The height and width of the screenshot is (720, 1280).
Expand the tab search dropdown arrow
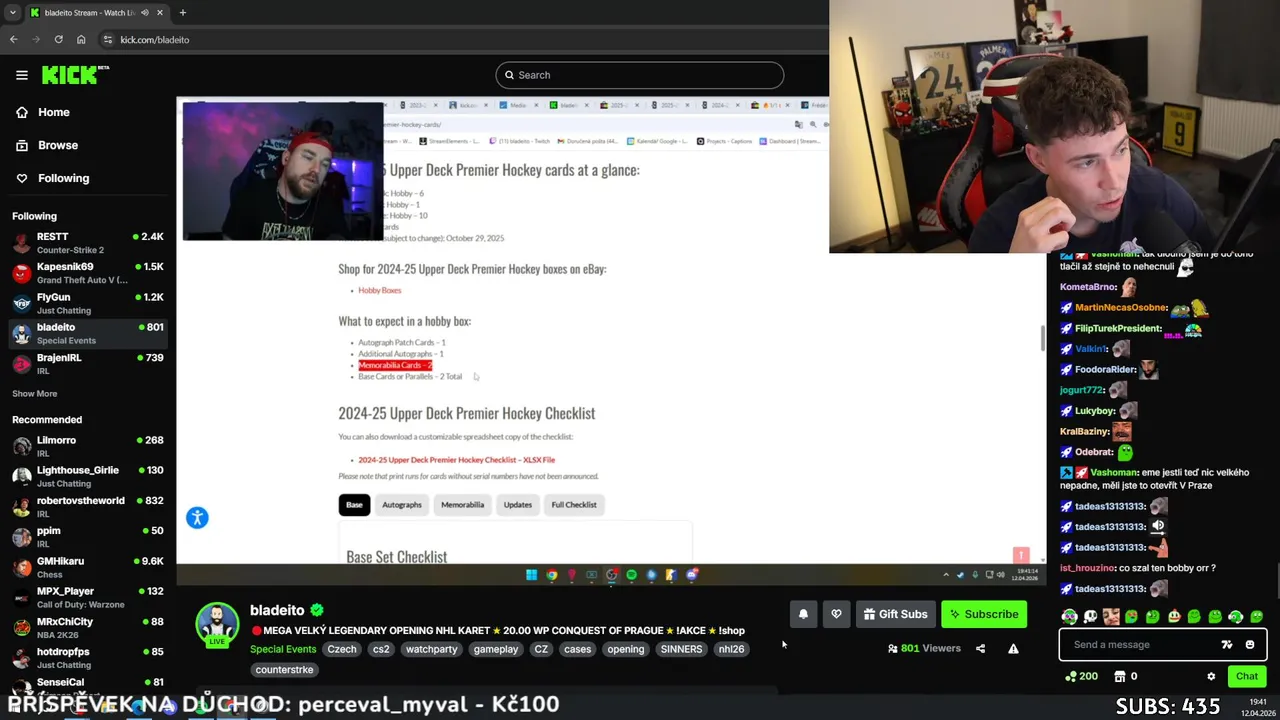tap(12, 12)
